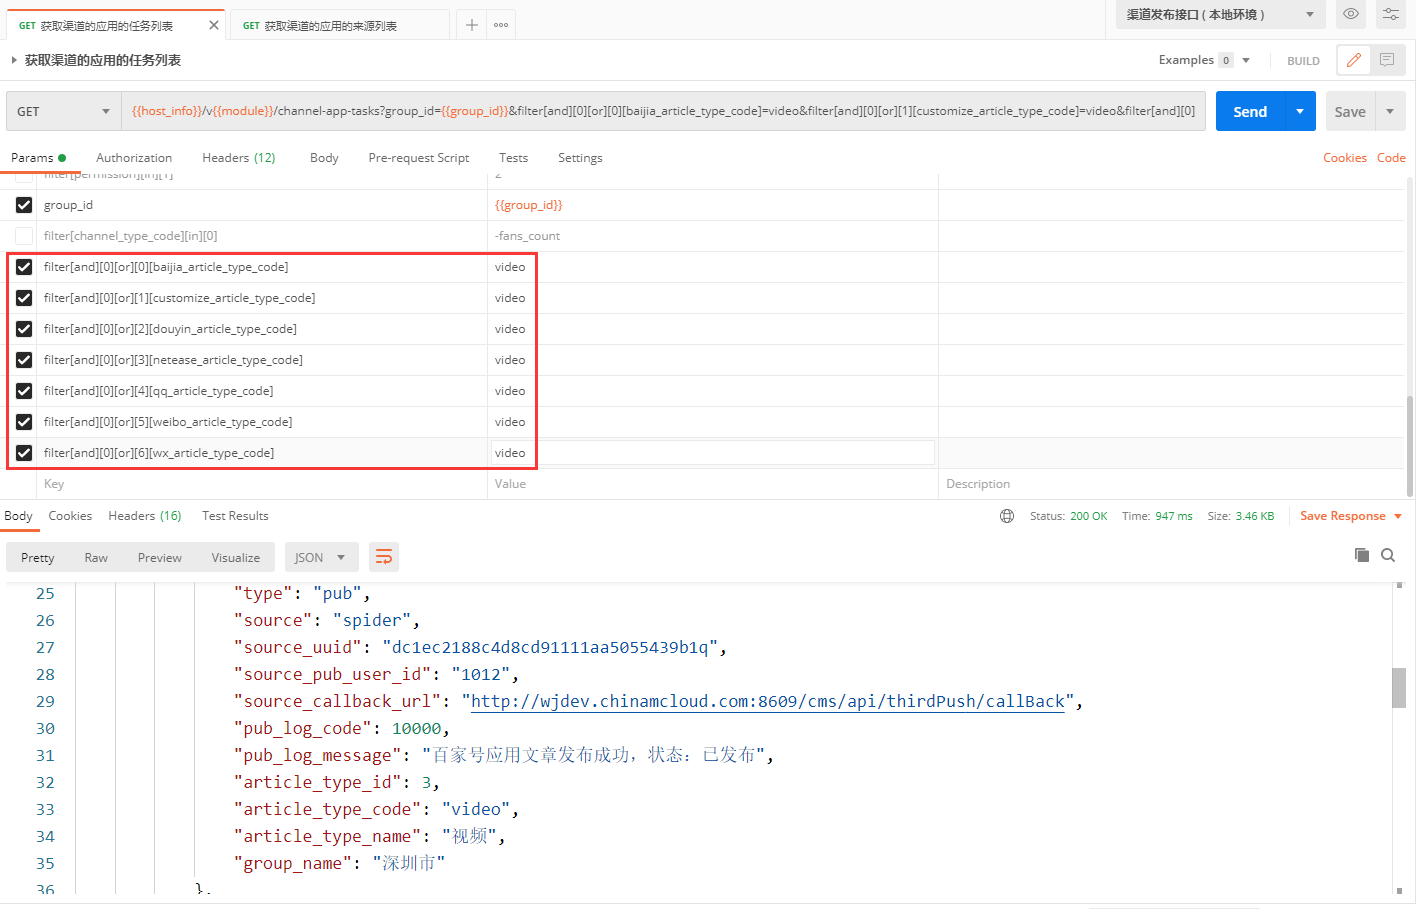Click the pencil edit icon beside BUILD
Image resolution: width=1416 pixels, height=909 pixels.
tap(1353, 60)
